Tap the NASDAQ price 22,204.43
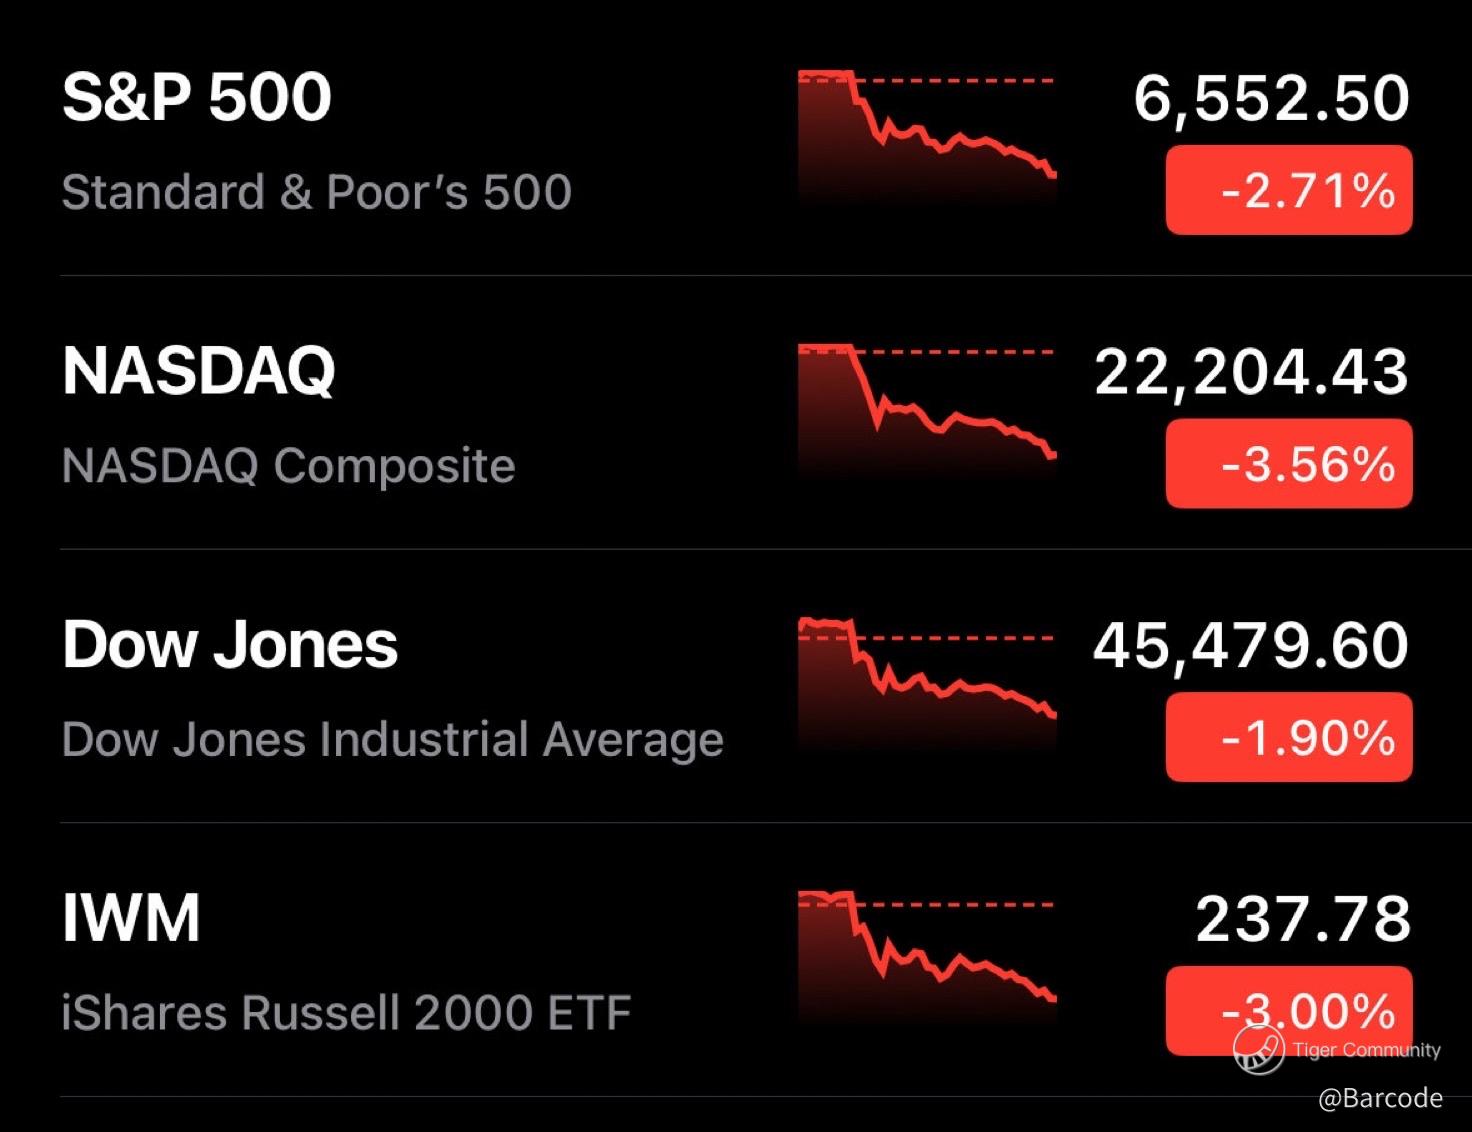This screenshot has height=1132, width=1472. click(1251, 372)
